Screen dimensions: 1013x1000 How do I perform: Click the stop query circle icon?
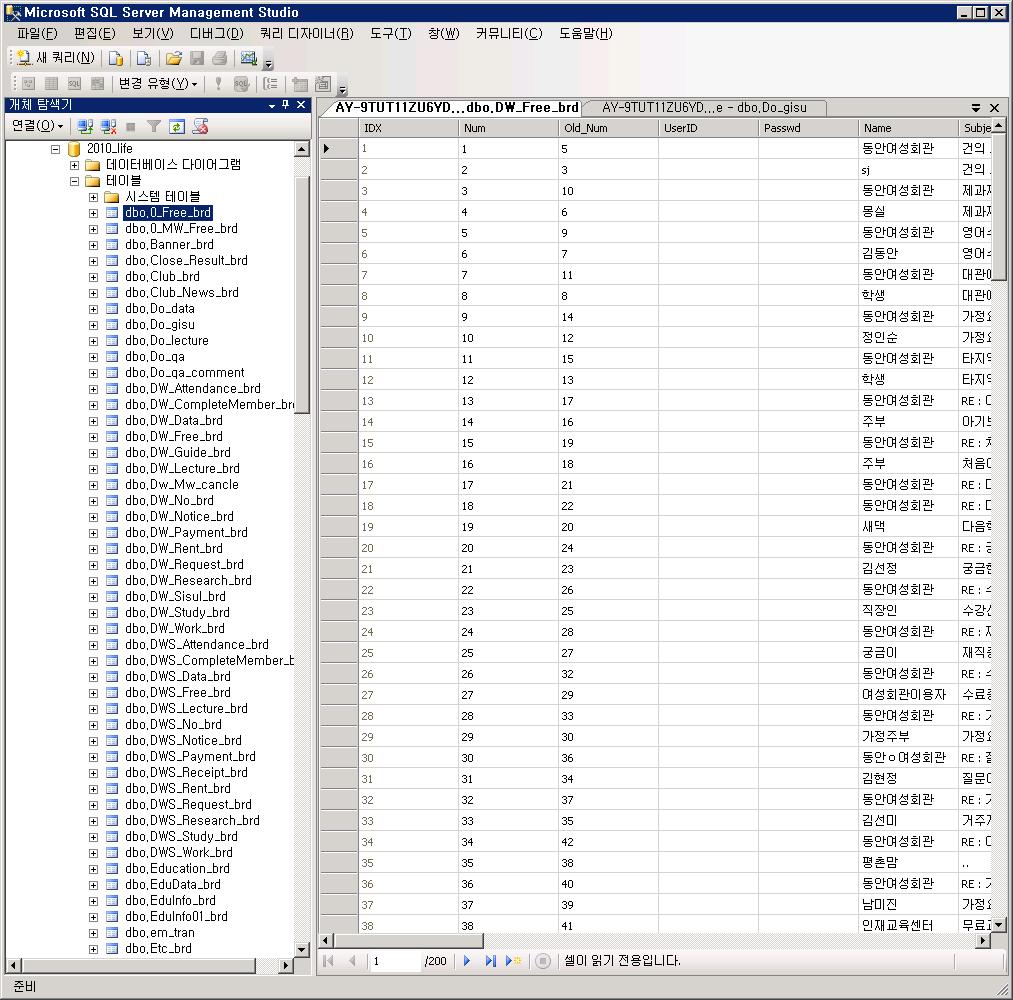click(543, 961)
